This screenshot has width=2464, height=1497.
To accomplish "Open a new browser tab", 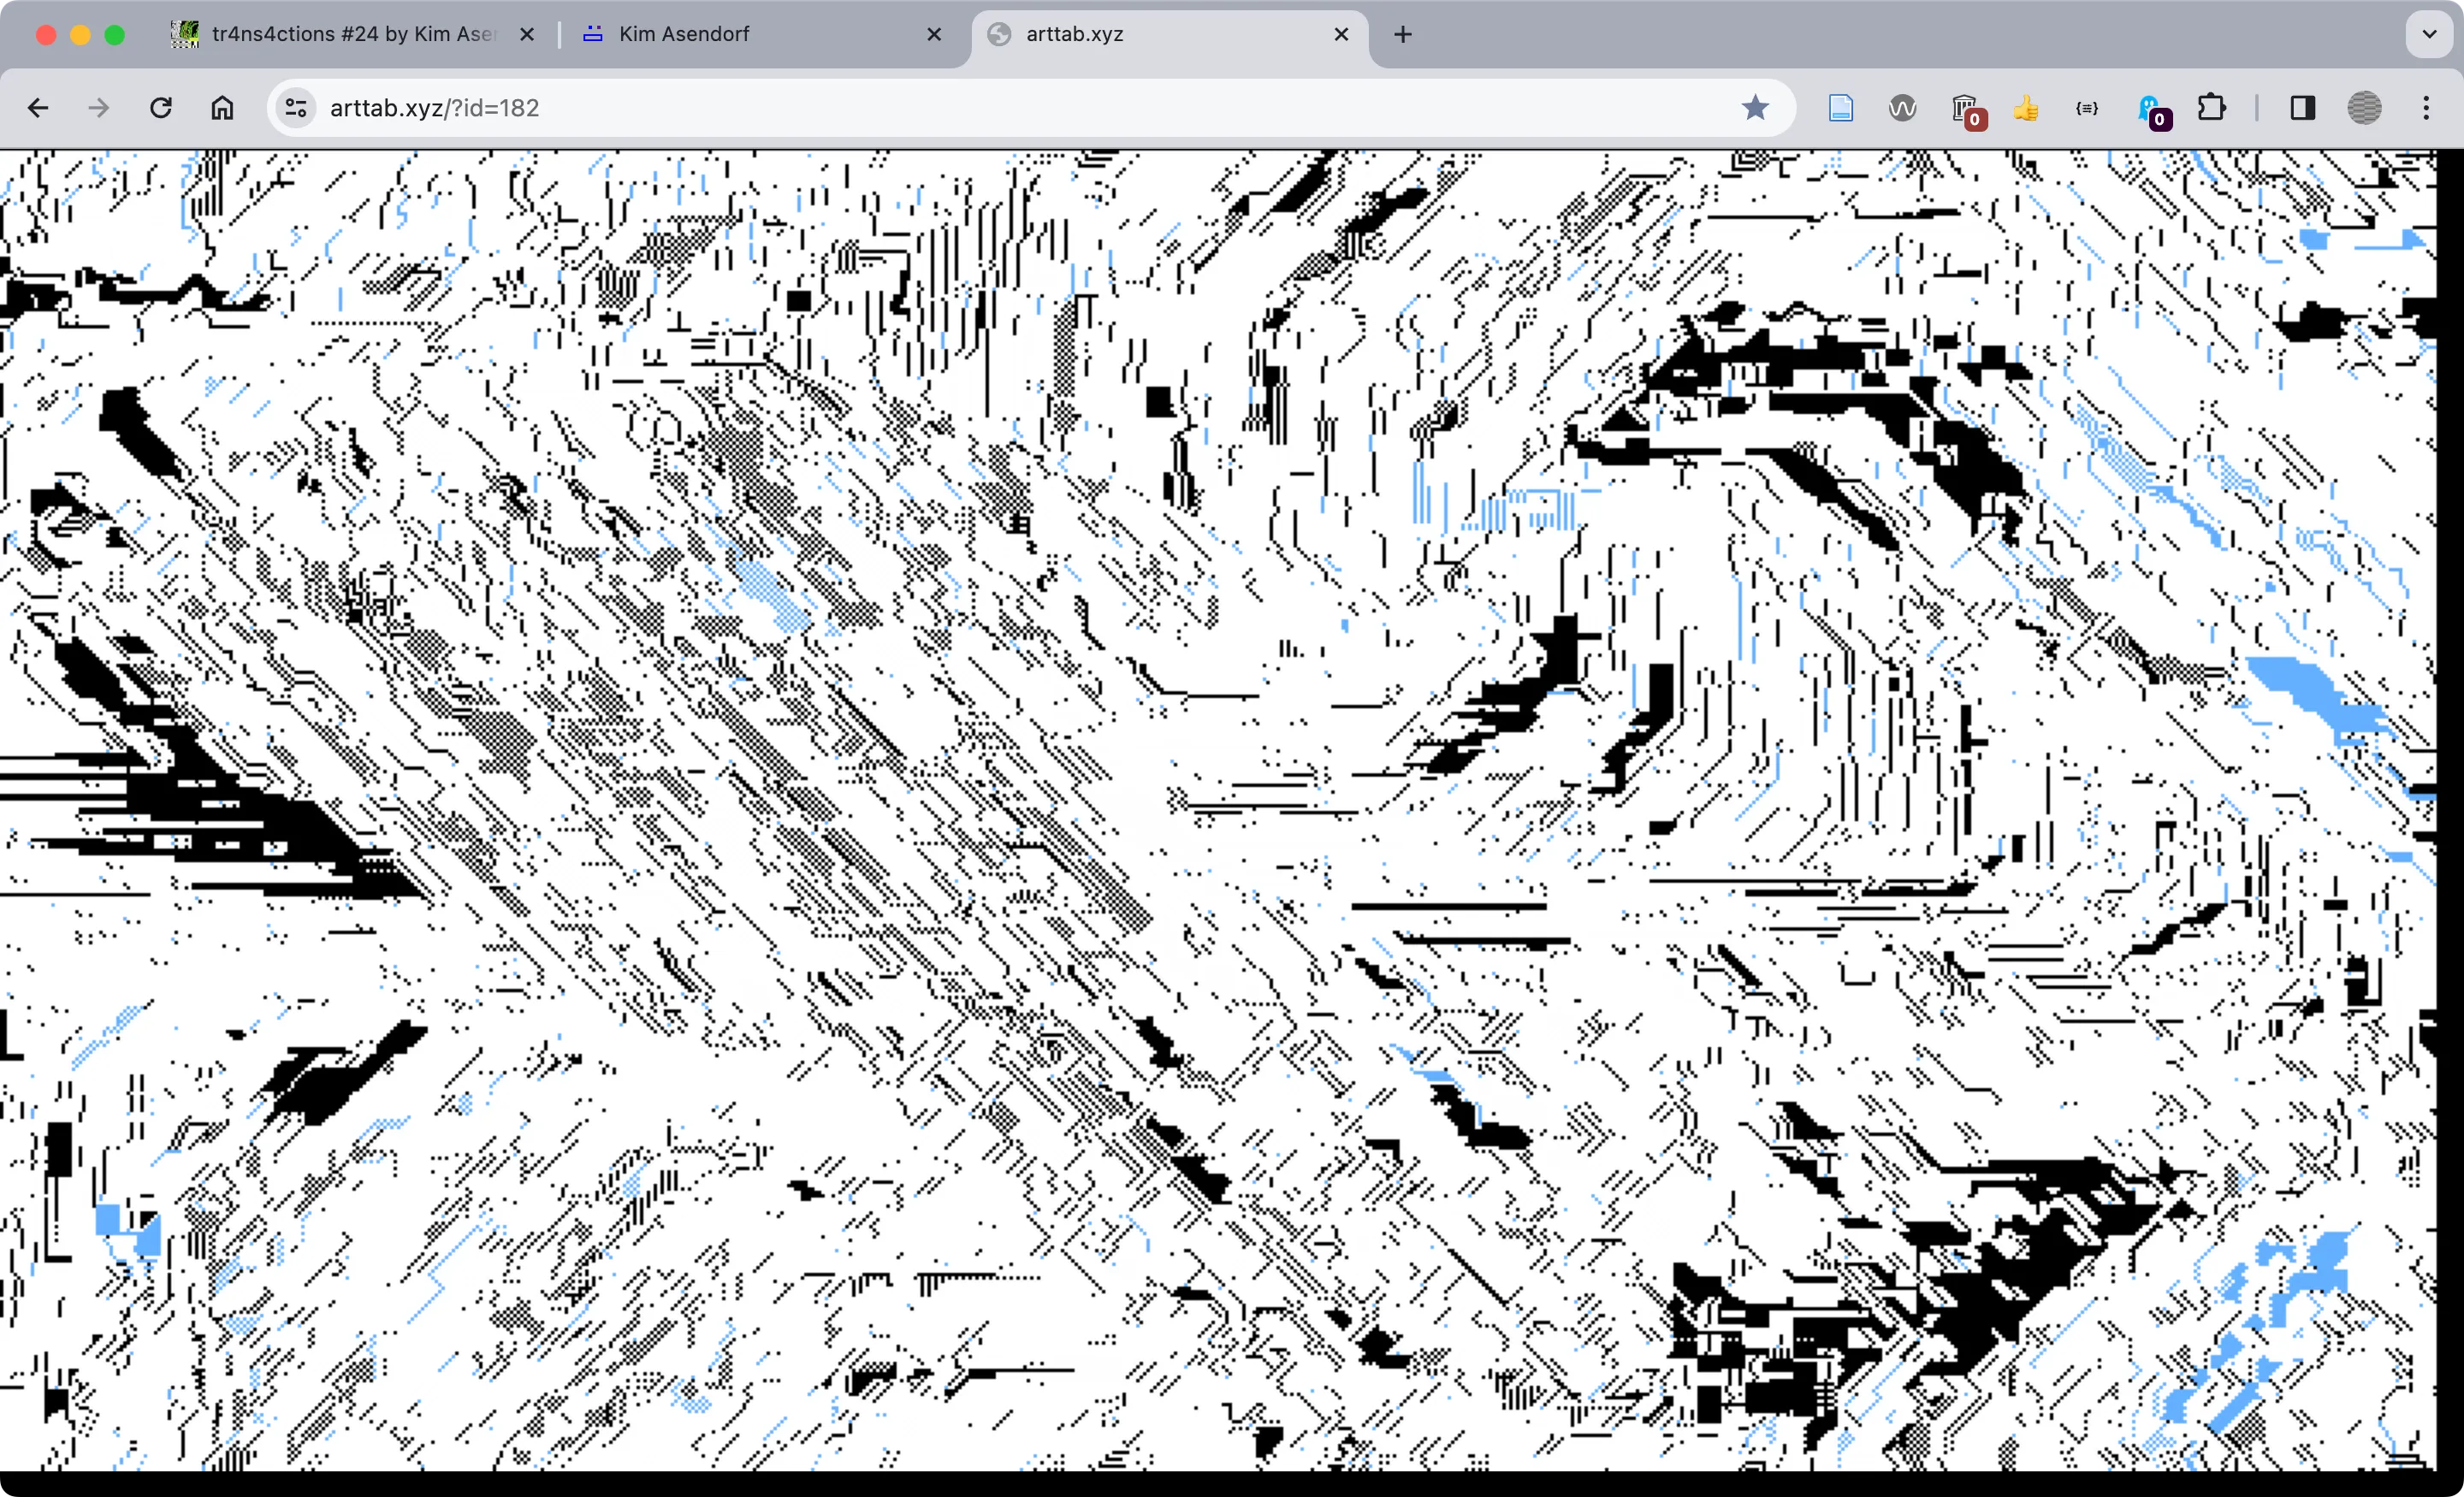I will point(1403,35).
